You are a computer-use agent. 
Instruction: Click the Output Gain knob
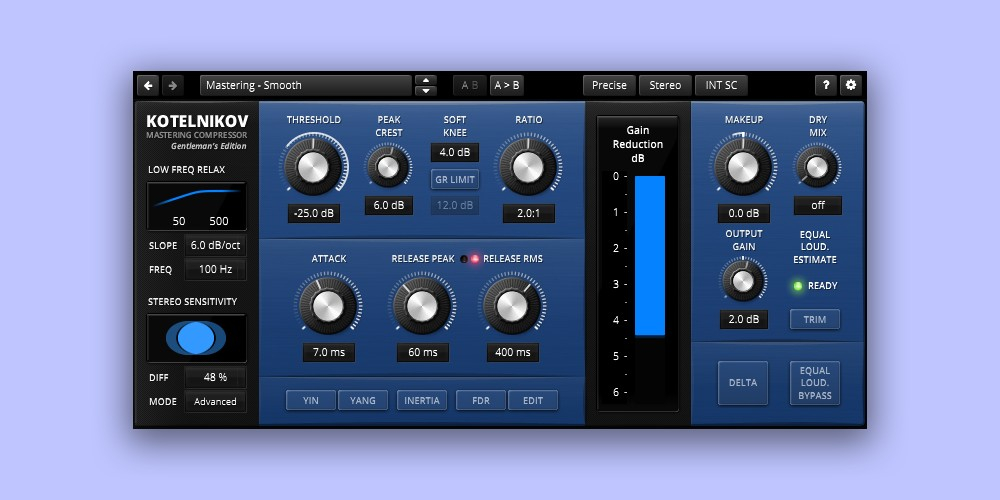coord(743,281)
